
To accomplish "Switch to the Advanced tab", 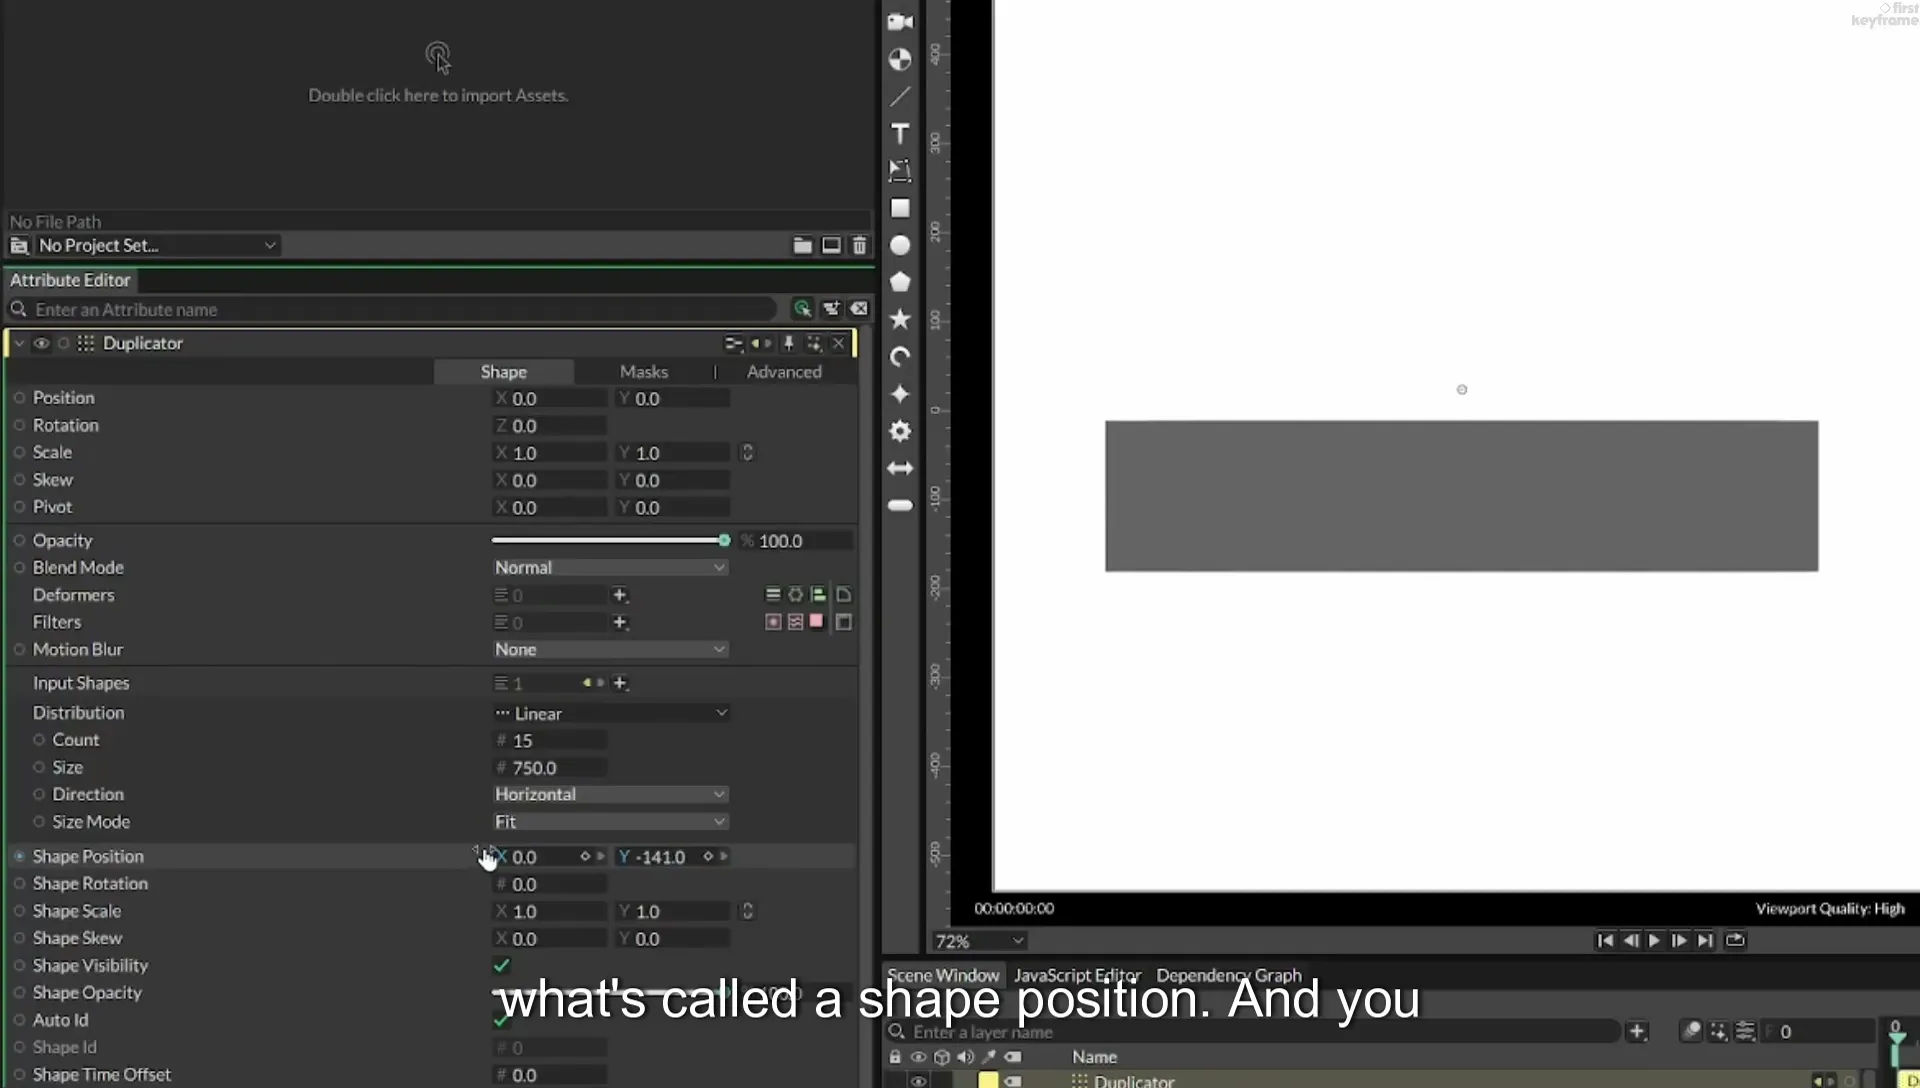I will 784,371.
